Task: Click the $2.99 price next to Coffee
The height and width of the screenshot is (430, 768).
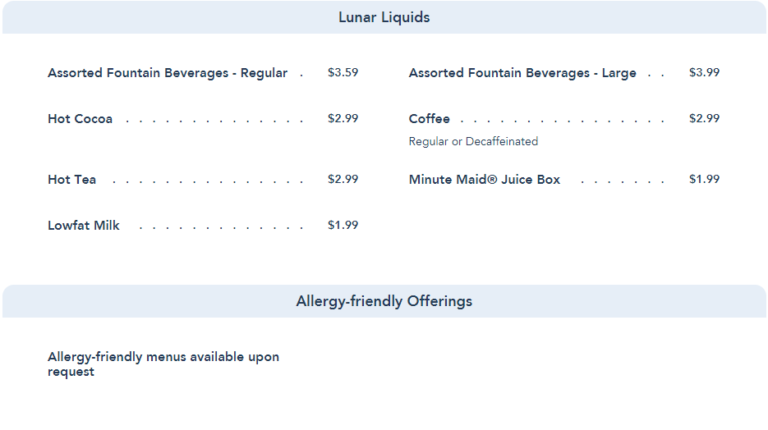Action: 704,119
